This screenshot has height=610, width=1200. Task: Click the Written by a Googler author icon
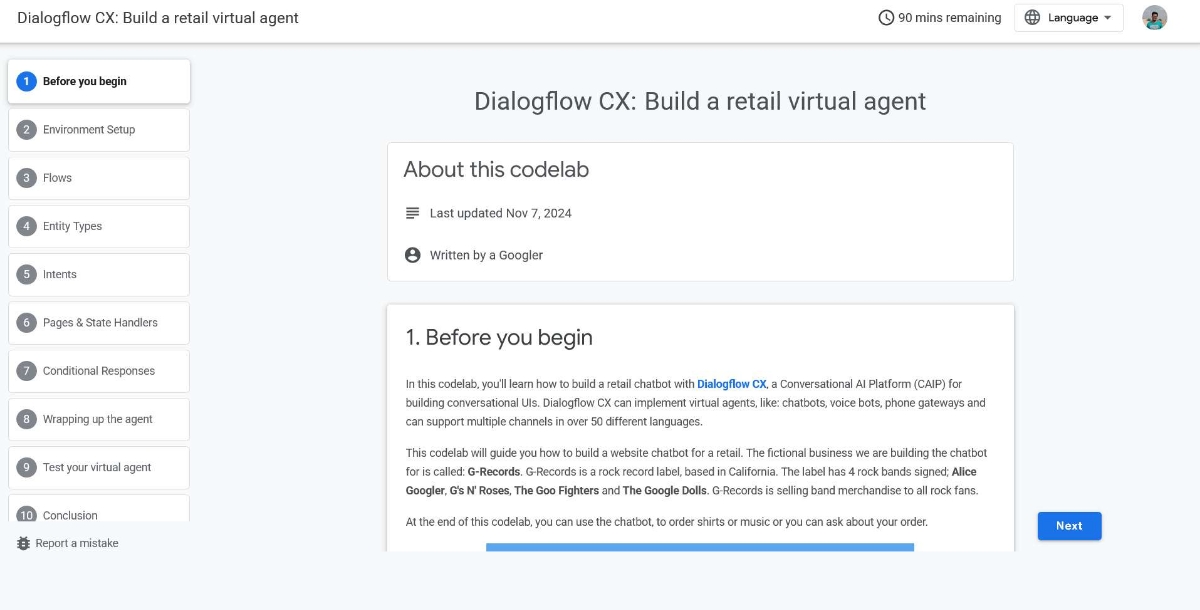412,255
